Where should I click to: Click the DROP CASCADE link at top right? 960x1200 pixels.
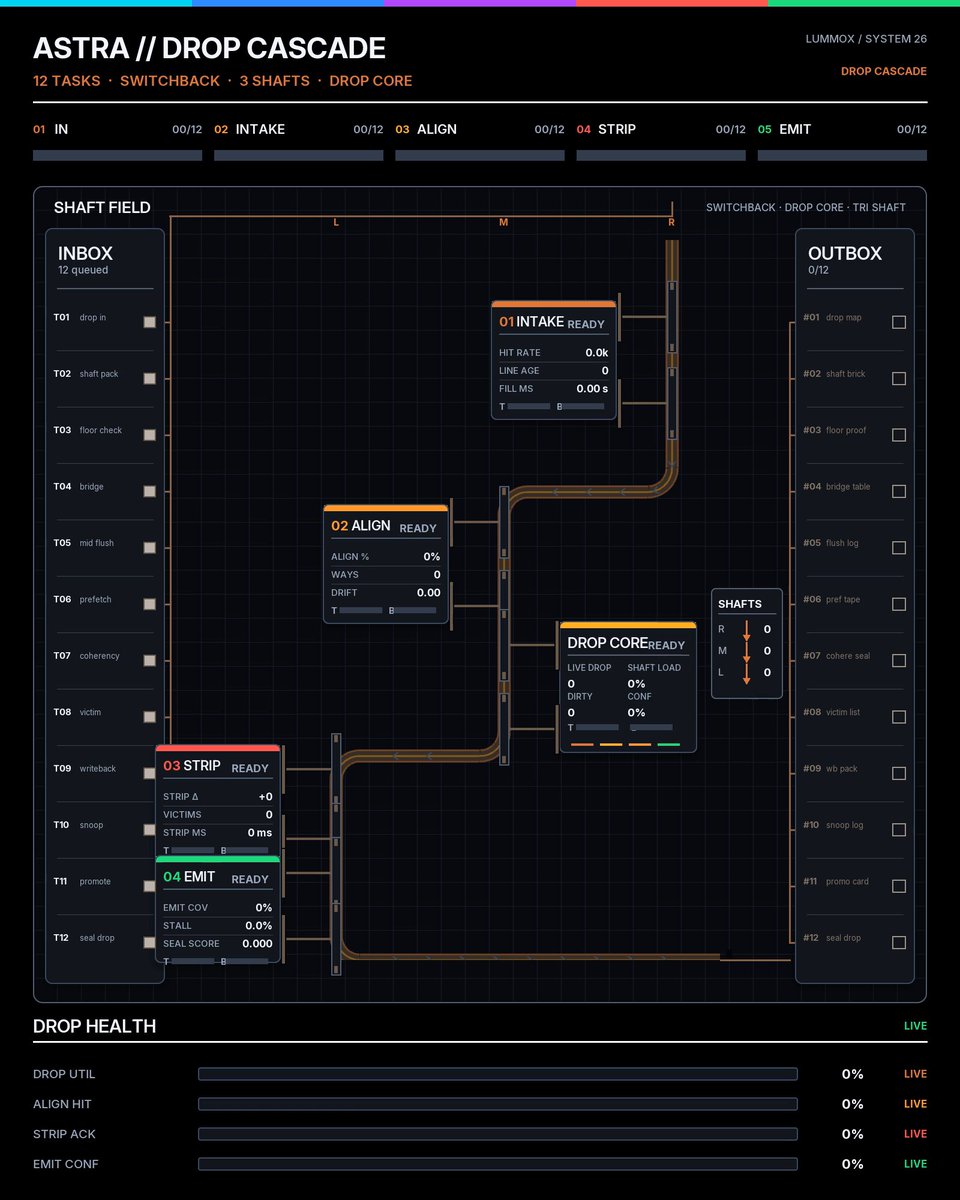(x=884, y=71)
